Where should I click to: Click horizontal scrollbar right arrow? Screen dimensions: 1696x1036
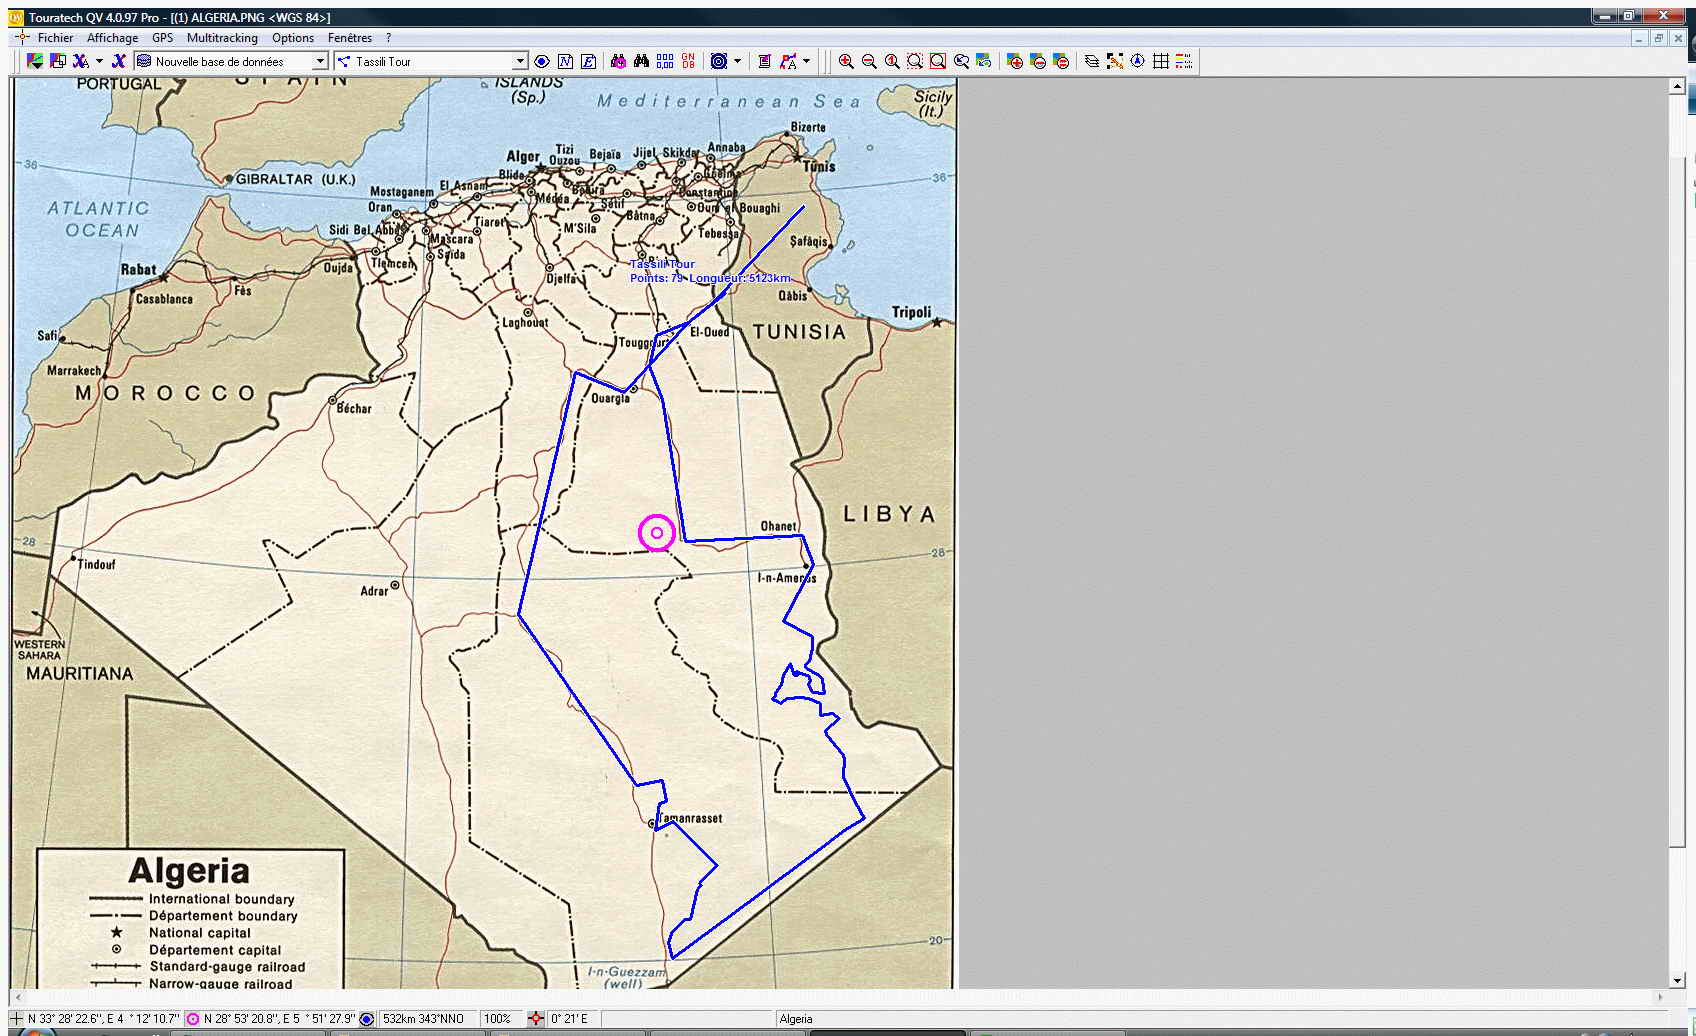coord(1662,997)
